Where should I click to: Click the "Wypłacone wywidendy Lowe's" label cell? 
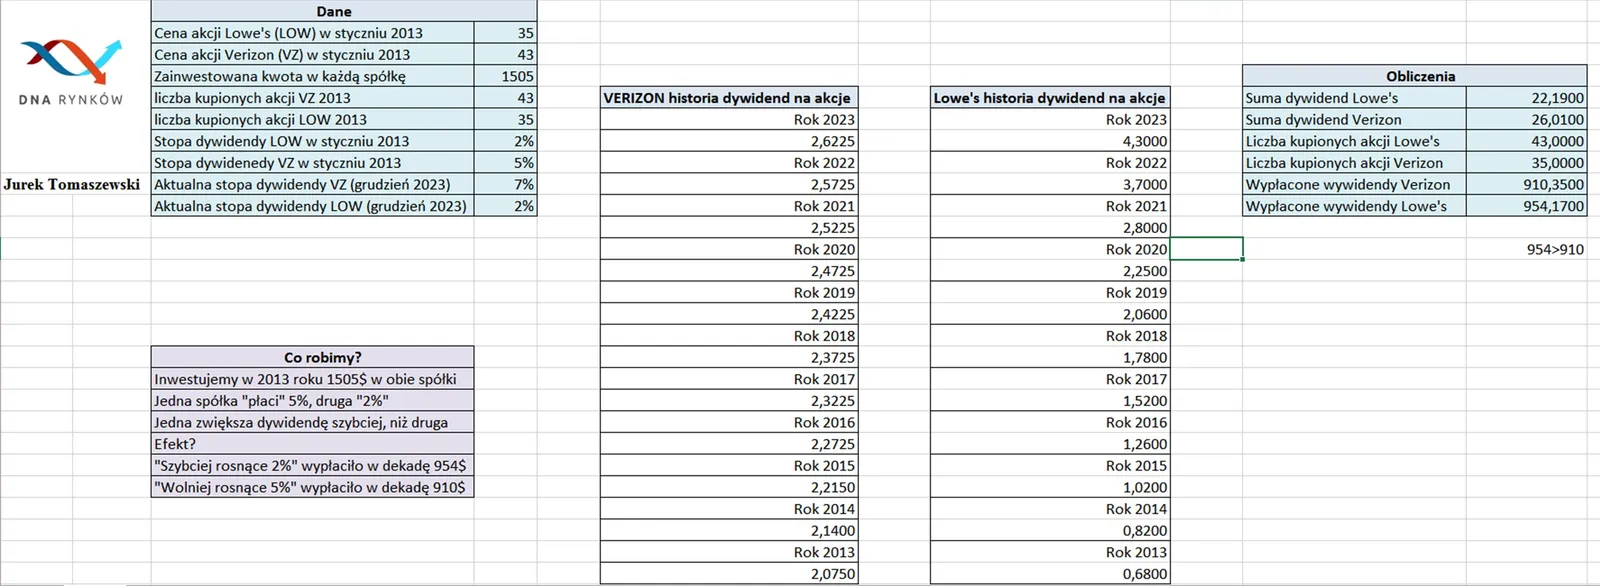[x=1355, y=206]
